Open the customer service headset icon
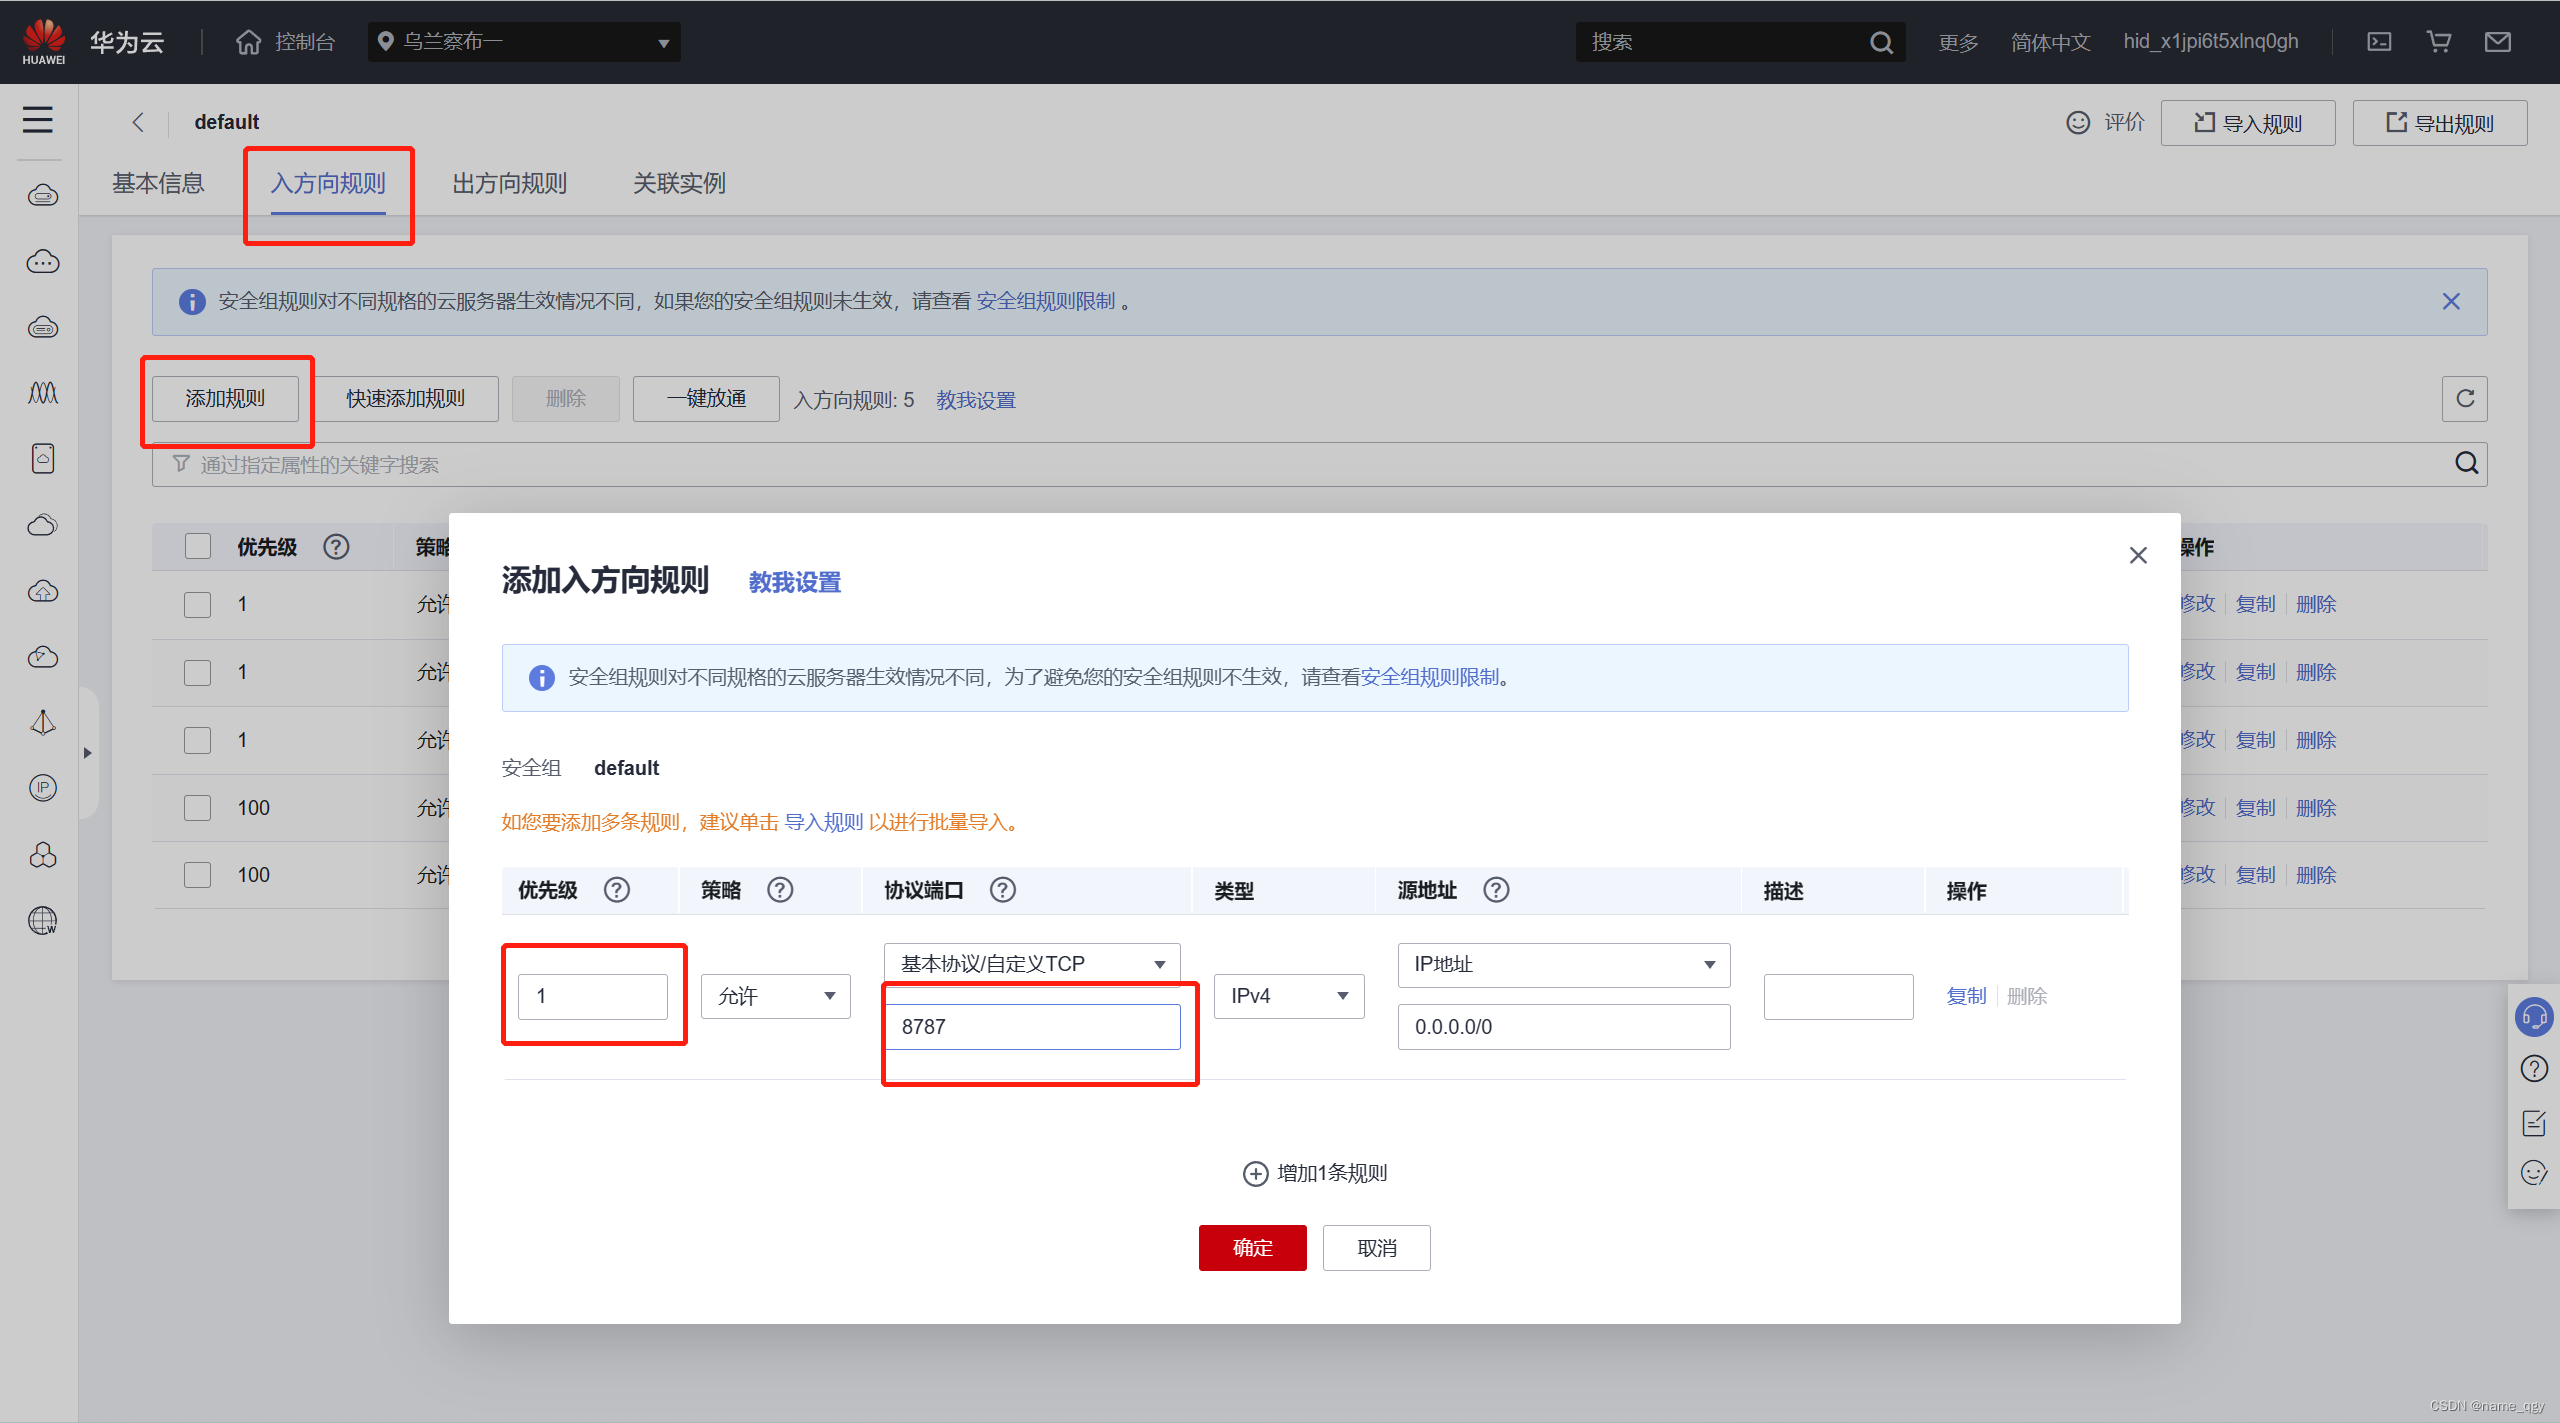 pyautogui.click(x=2534, y=1017)
